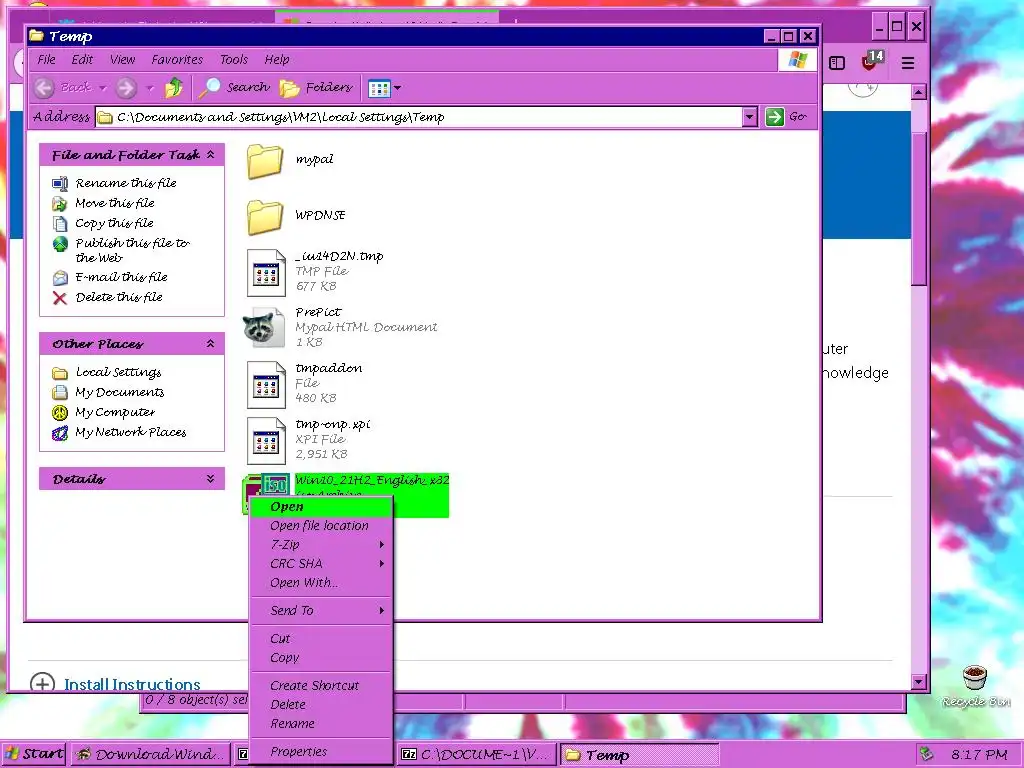Collapse the Other Places panel

210,344
